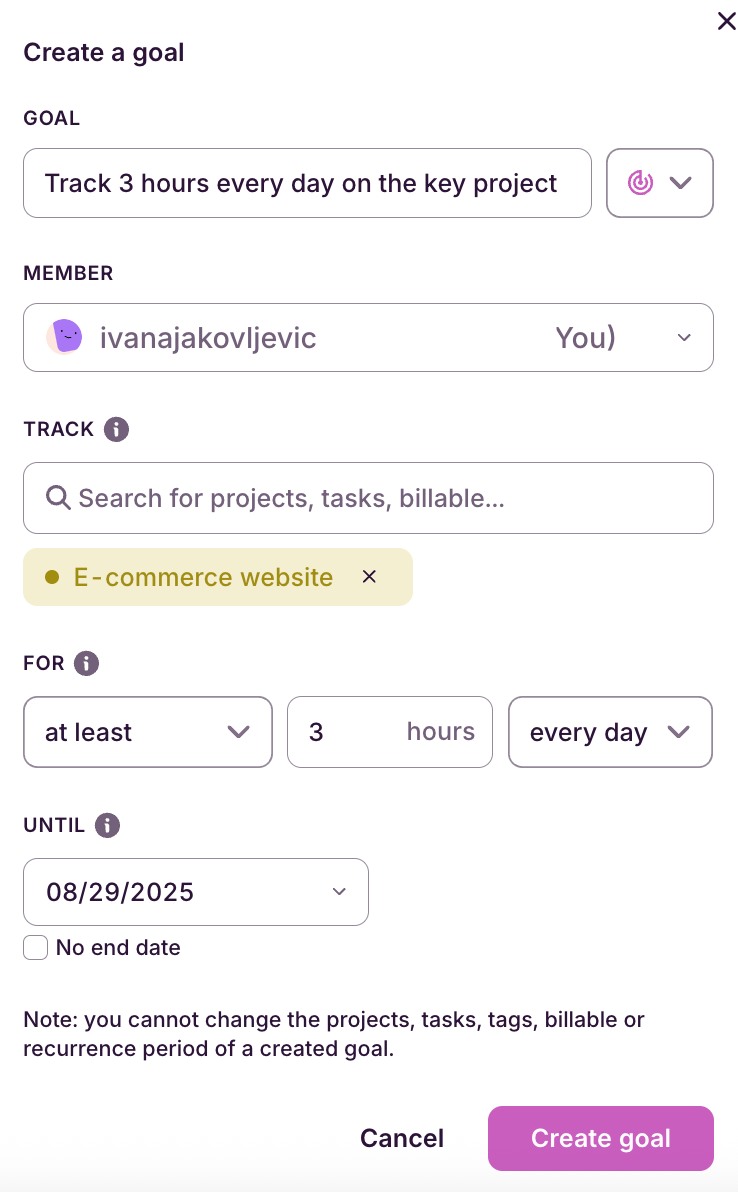The width and height of the screenshot is (738, 1192).
Task: Click the search magnifier icon in Track field
Action: pos(58,498)
